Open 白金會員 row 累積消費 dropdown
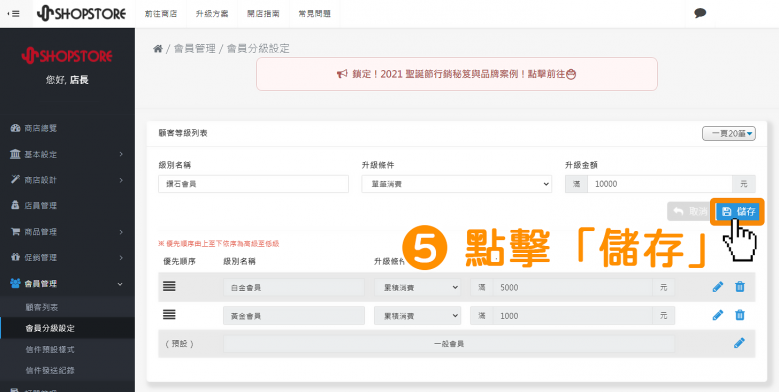Viewport: 779px width, 392px height. click(417, 287)
